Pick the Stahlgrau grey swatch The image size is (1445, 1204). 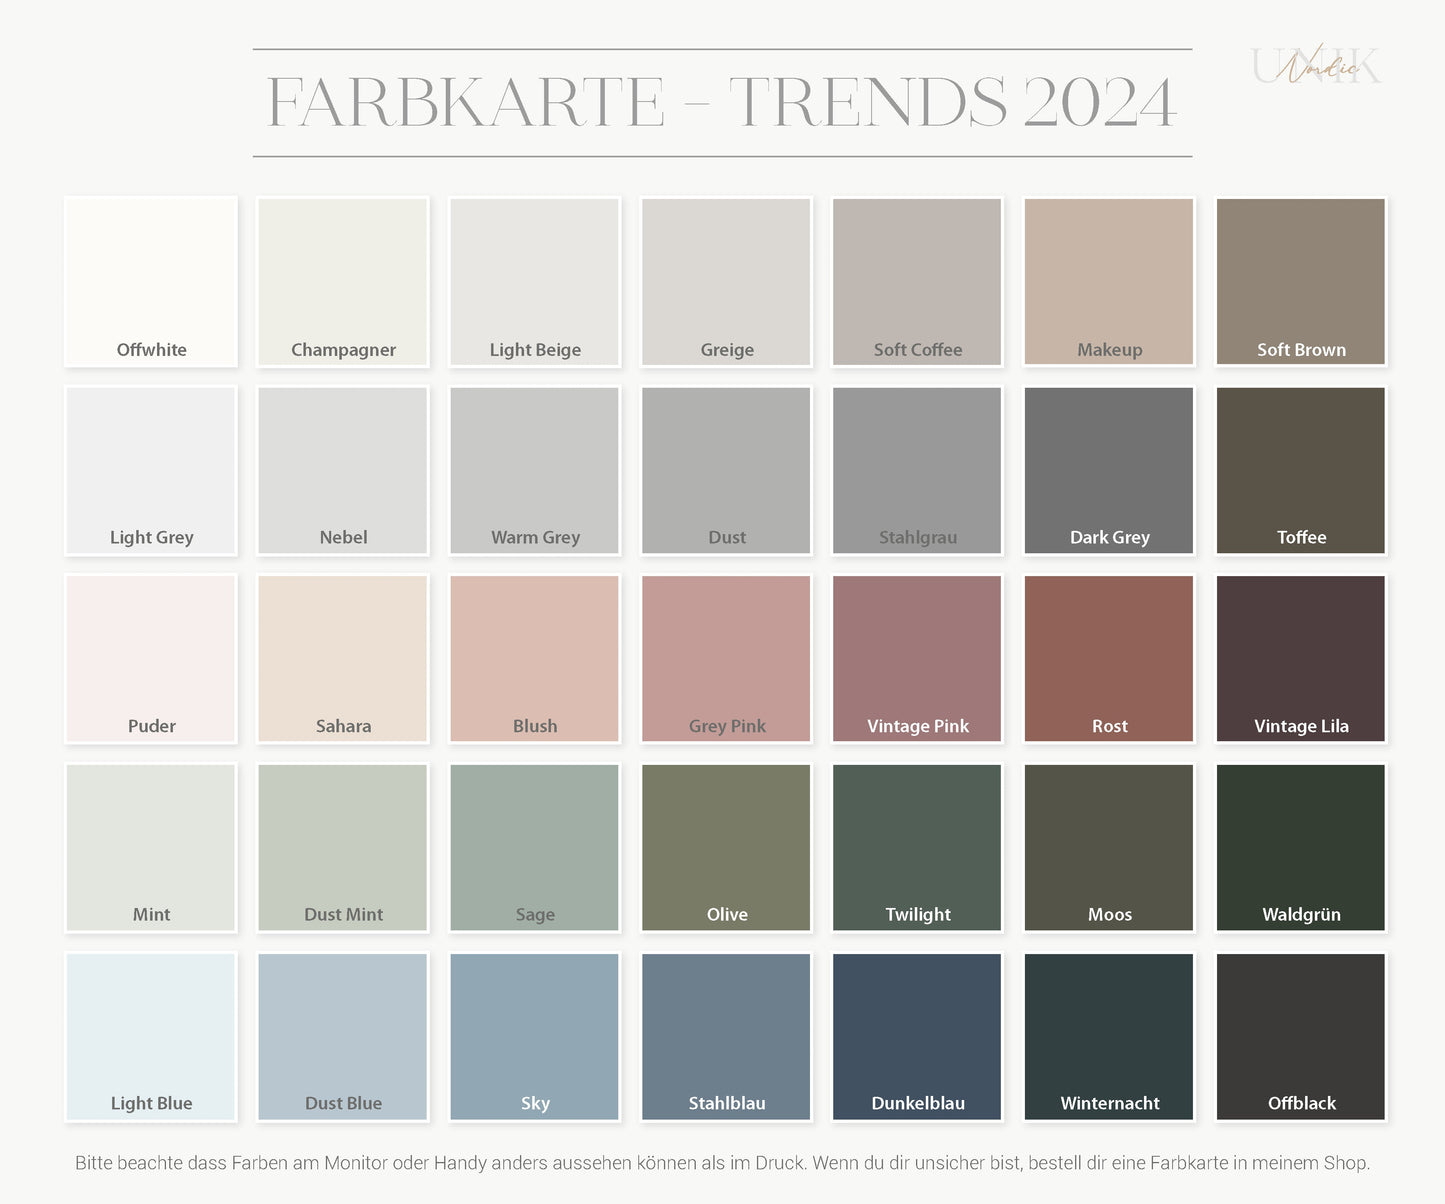pos(917,470)
